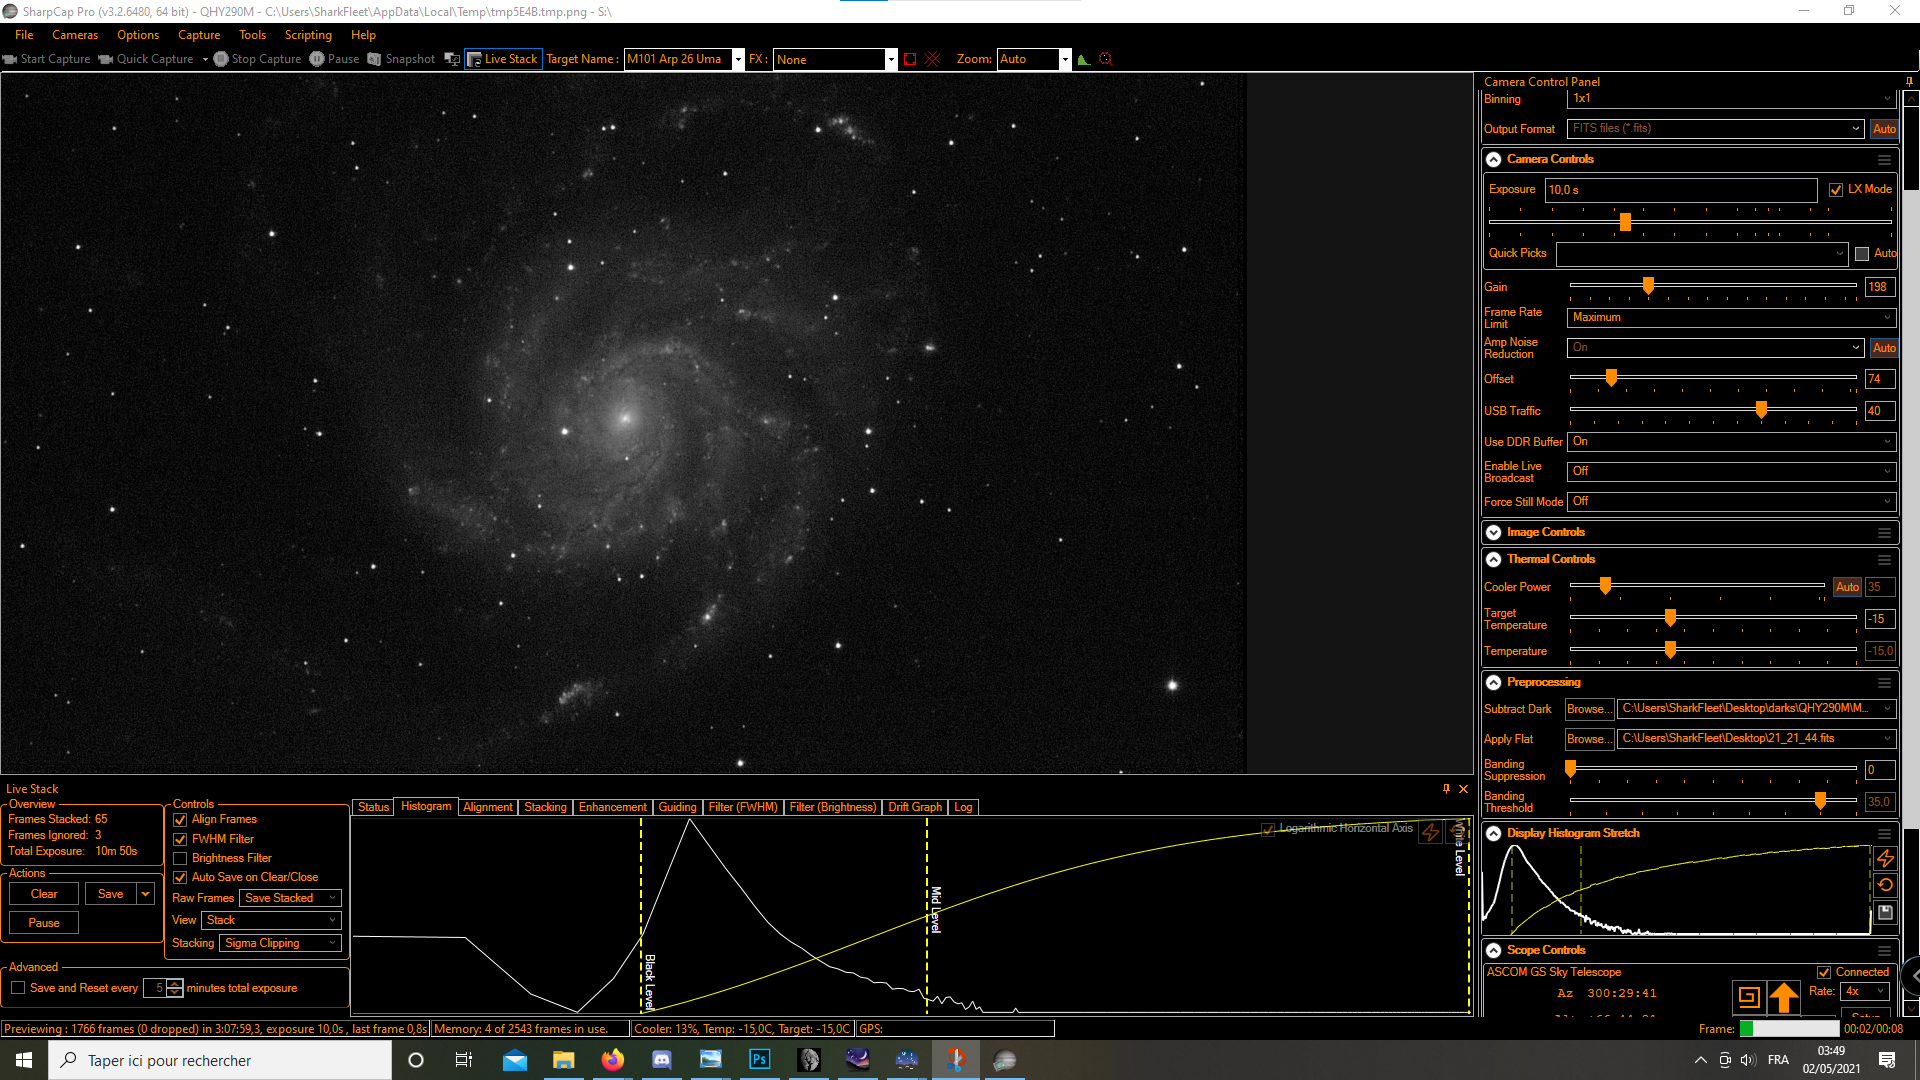Click the reset stretch icon in Display Histogram Stretch
The width and height of the screenshot is (1920, 1080).
(x=1885, y=885)
